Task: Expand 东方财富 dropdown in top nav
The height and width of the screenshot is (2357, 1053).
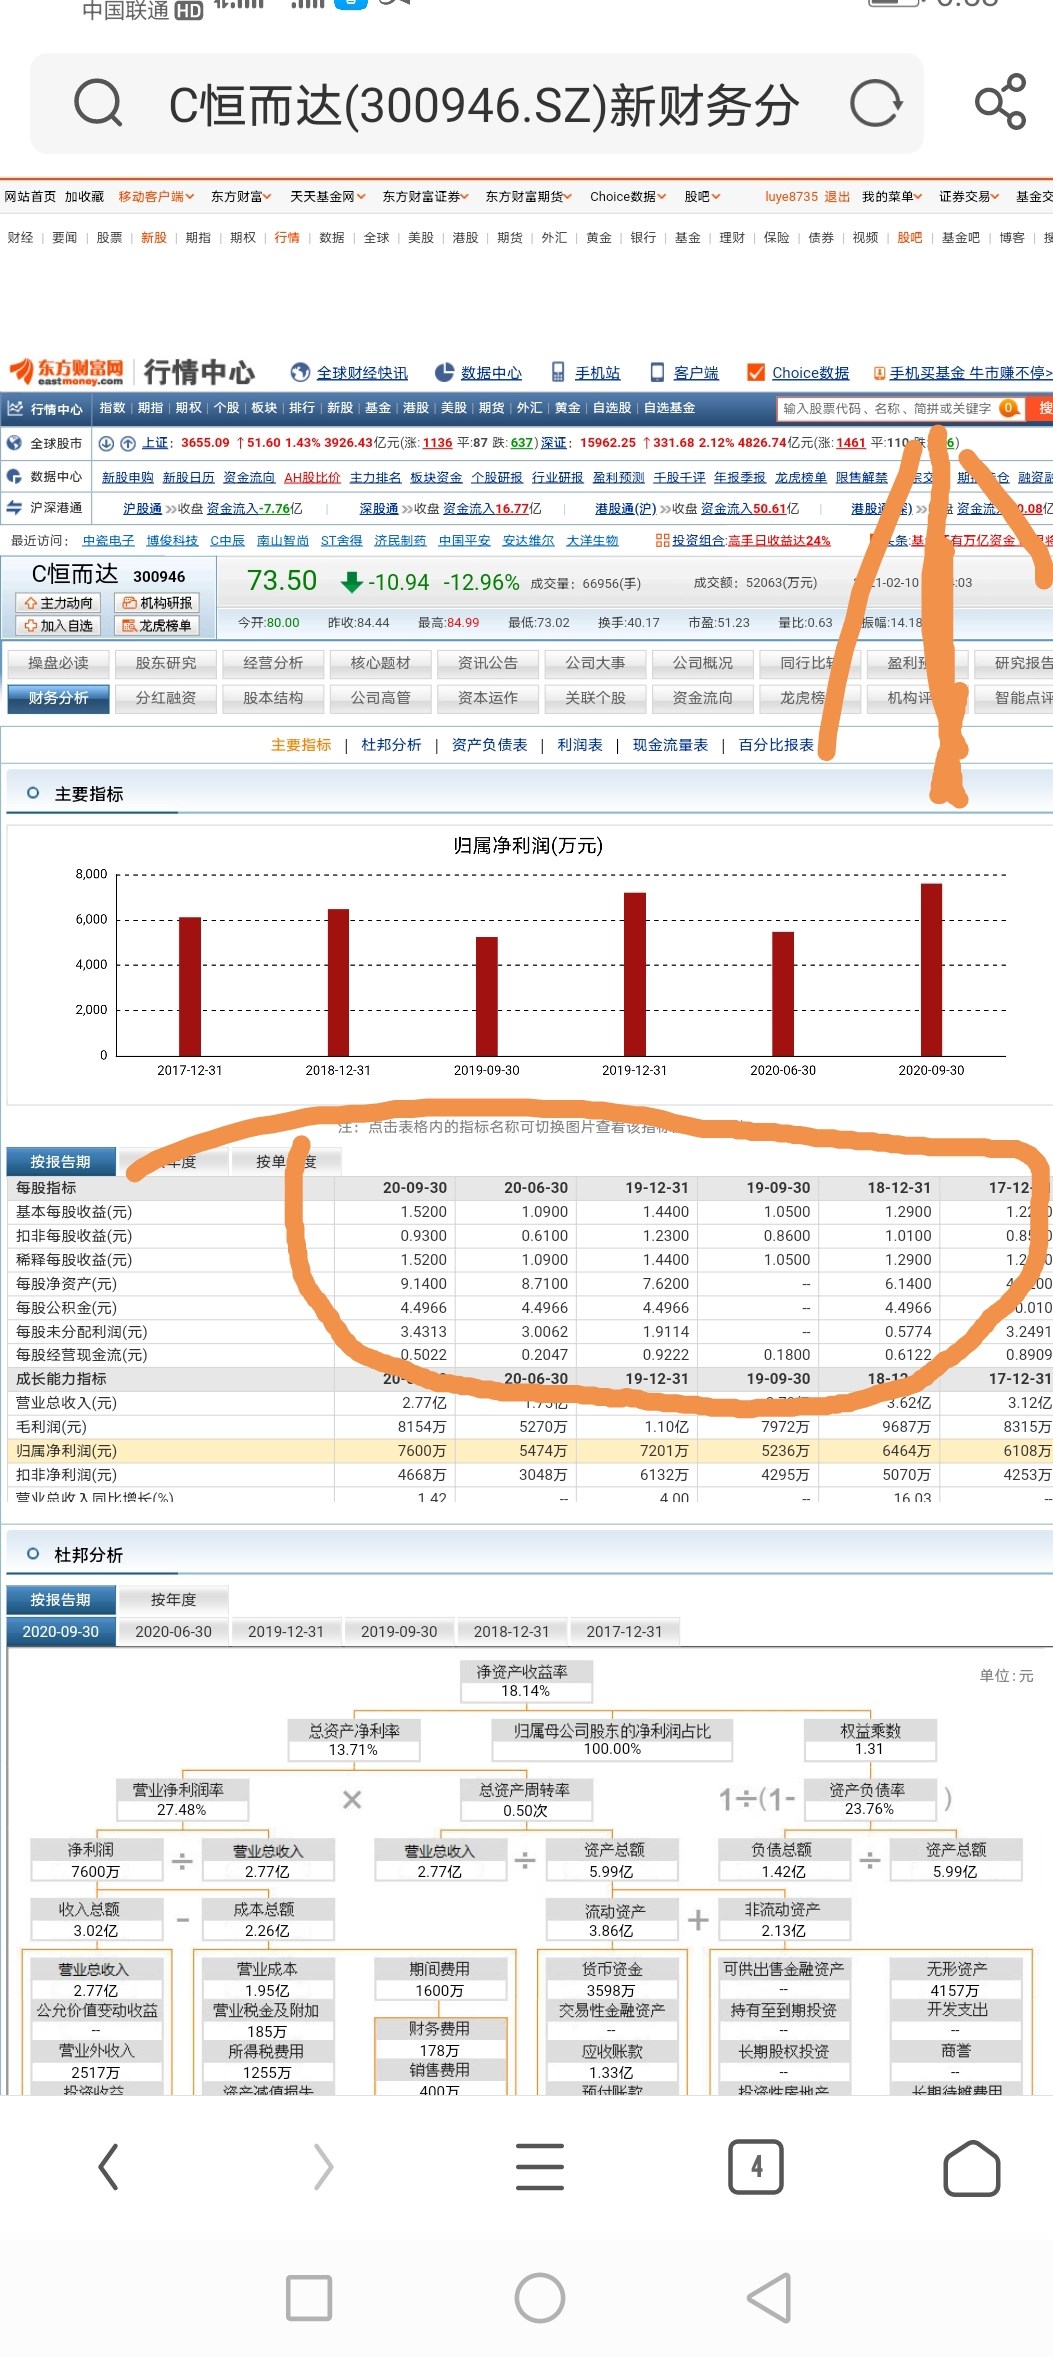Action: pos(242,197)
